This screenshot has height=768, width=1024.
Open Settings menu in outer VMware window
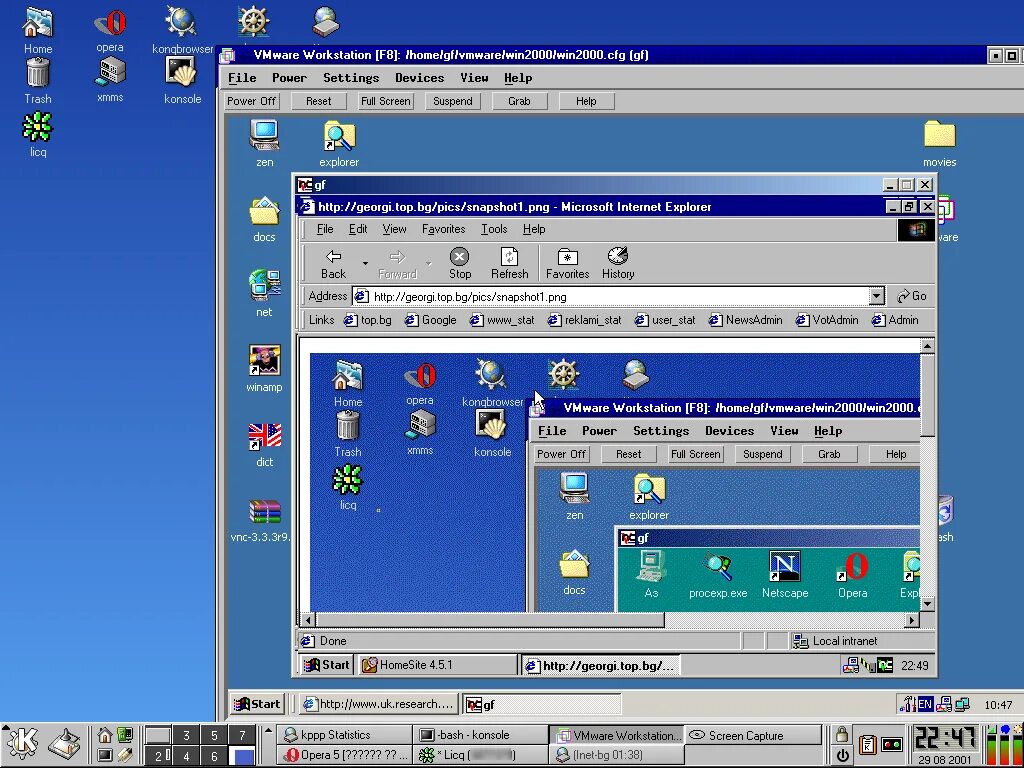point(351,78)
